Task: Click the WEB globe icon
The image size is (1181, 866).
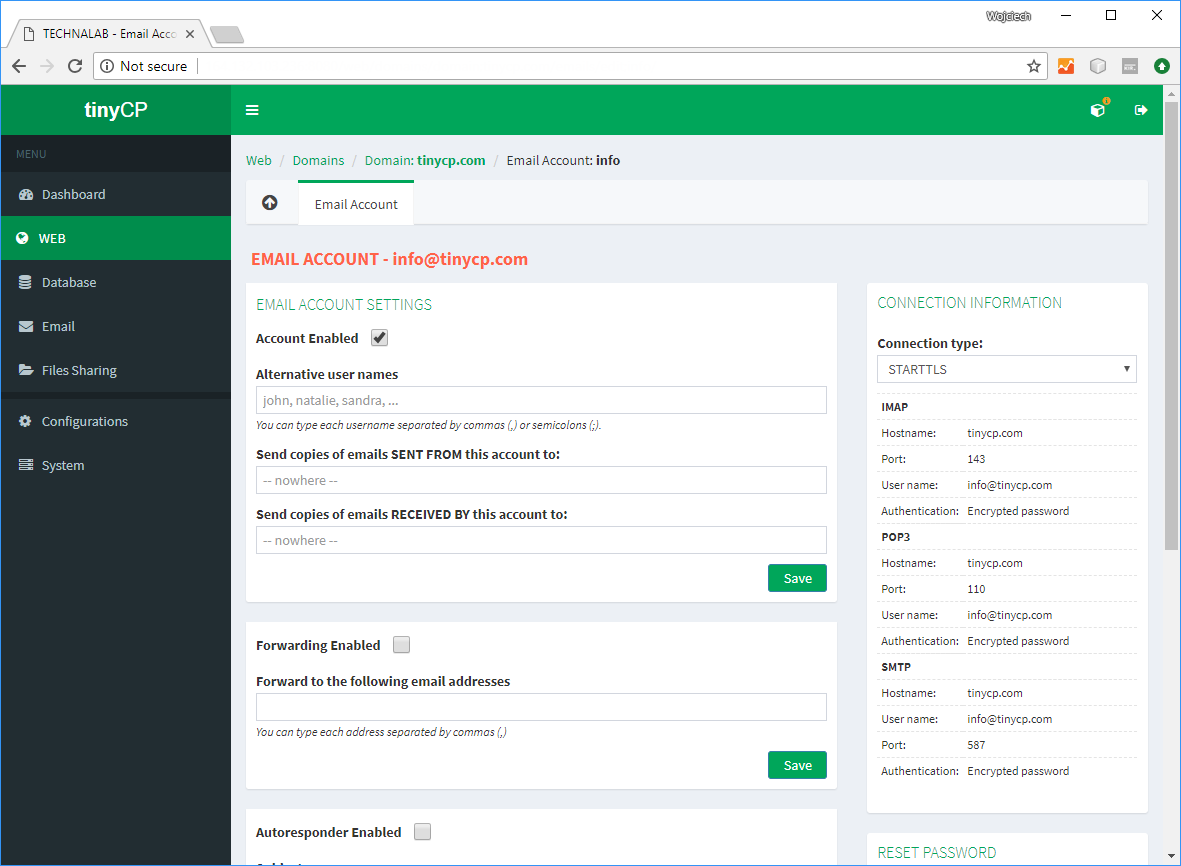Action: point(23,238)
